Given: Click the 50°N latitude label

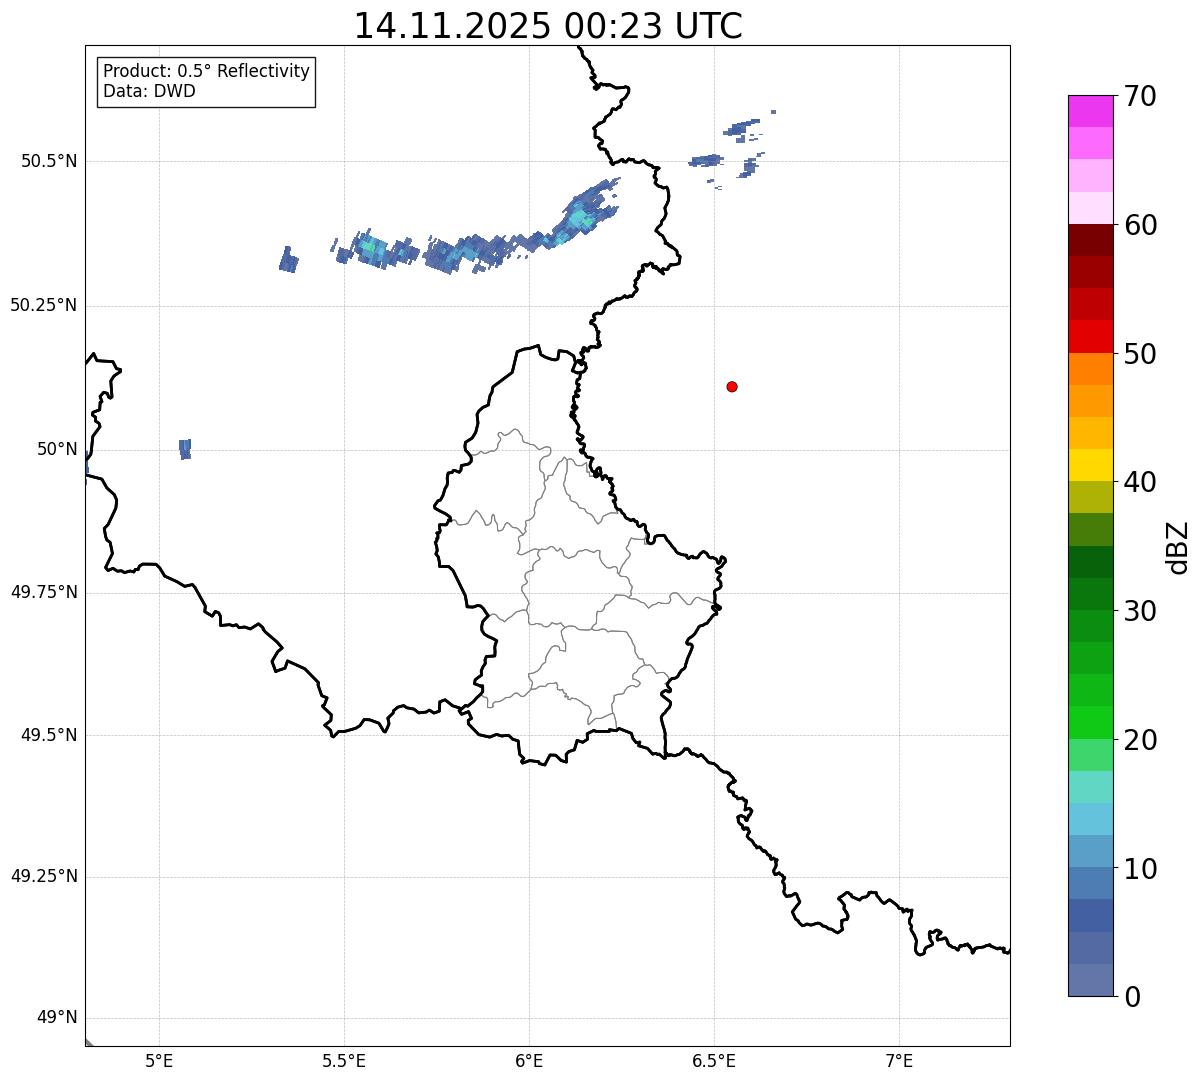Looking at the screenshot, I should coord(57,449).
